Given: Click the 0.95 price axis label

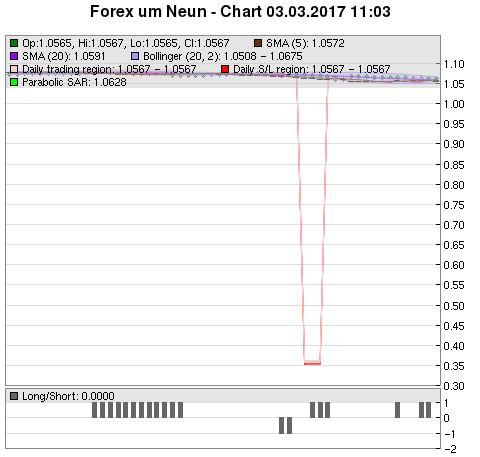Looking at the screenshot, I should pos(454,124).
